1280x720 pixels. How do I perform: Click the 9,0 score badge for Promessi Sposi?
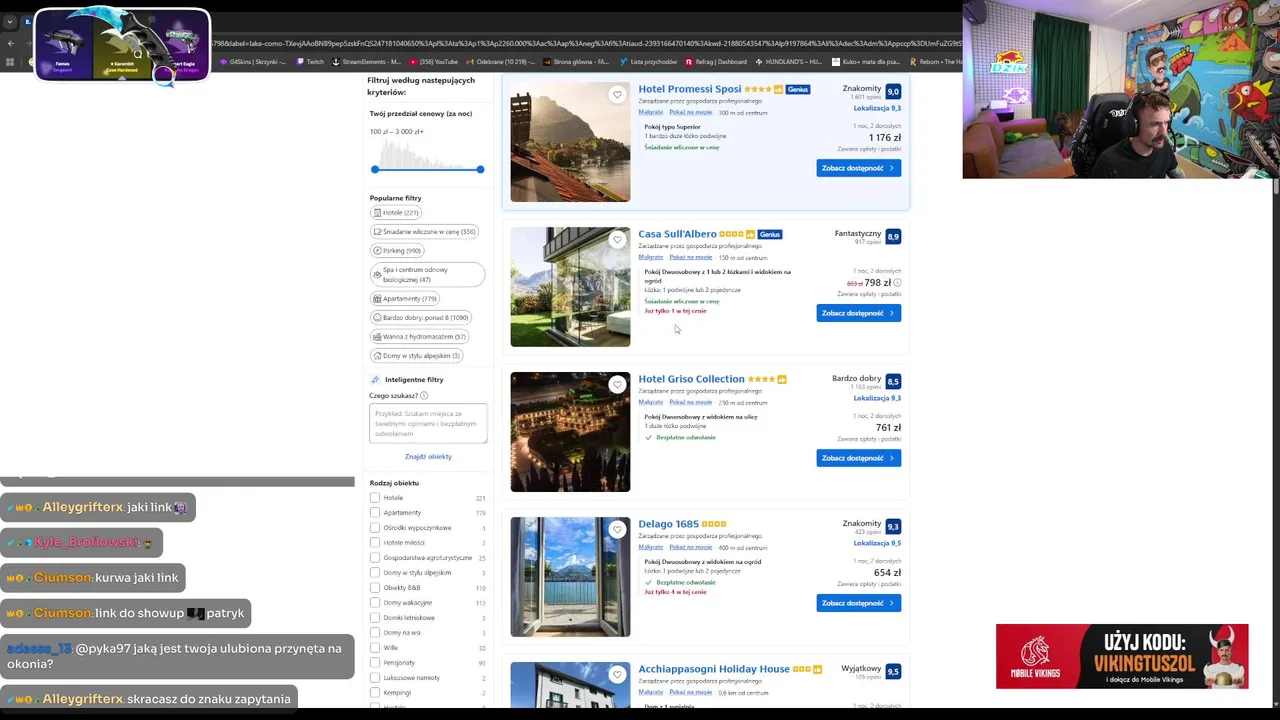pos(893,91)
